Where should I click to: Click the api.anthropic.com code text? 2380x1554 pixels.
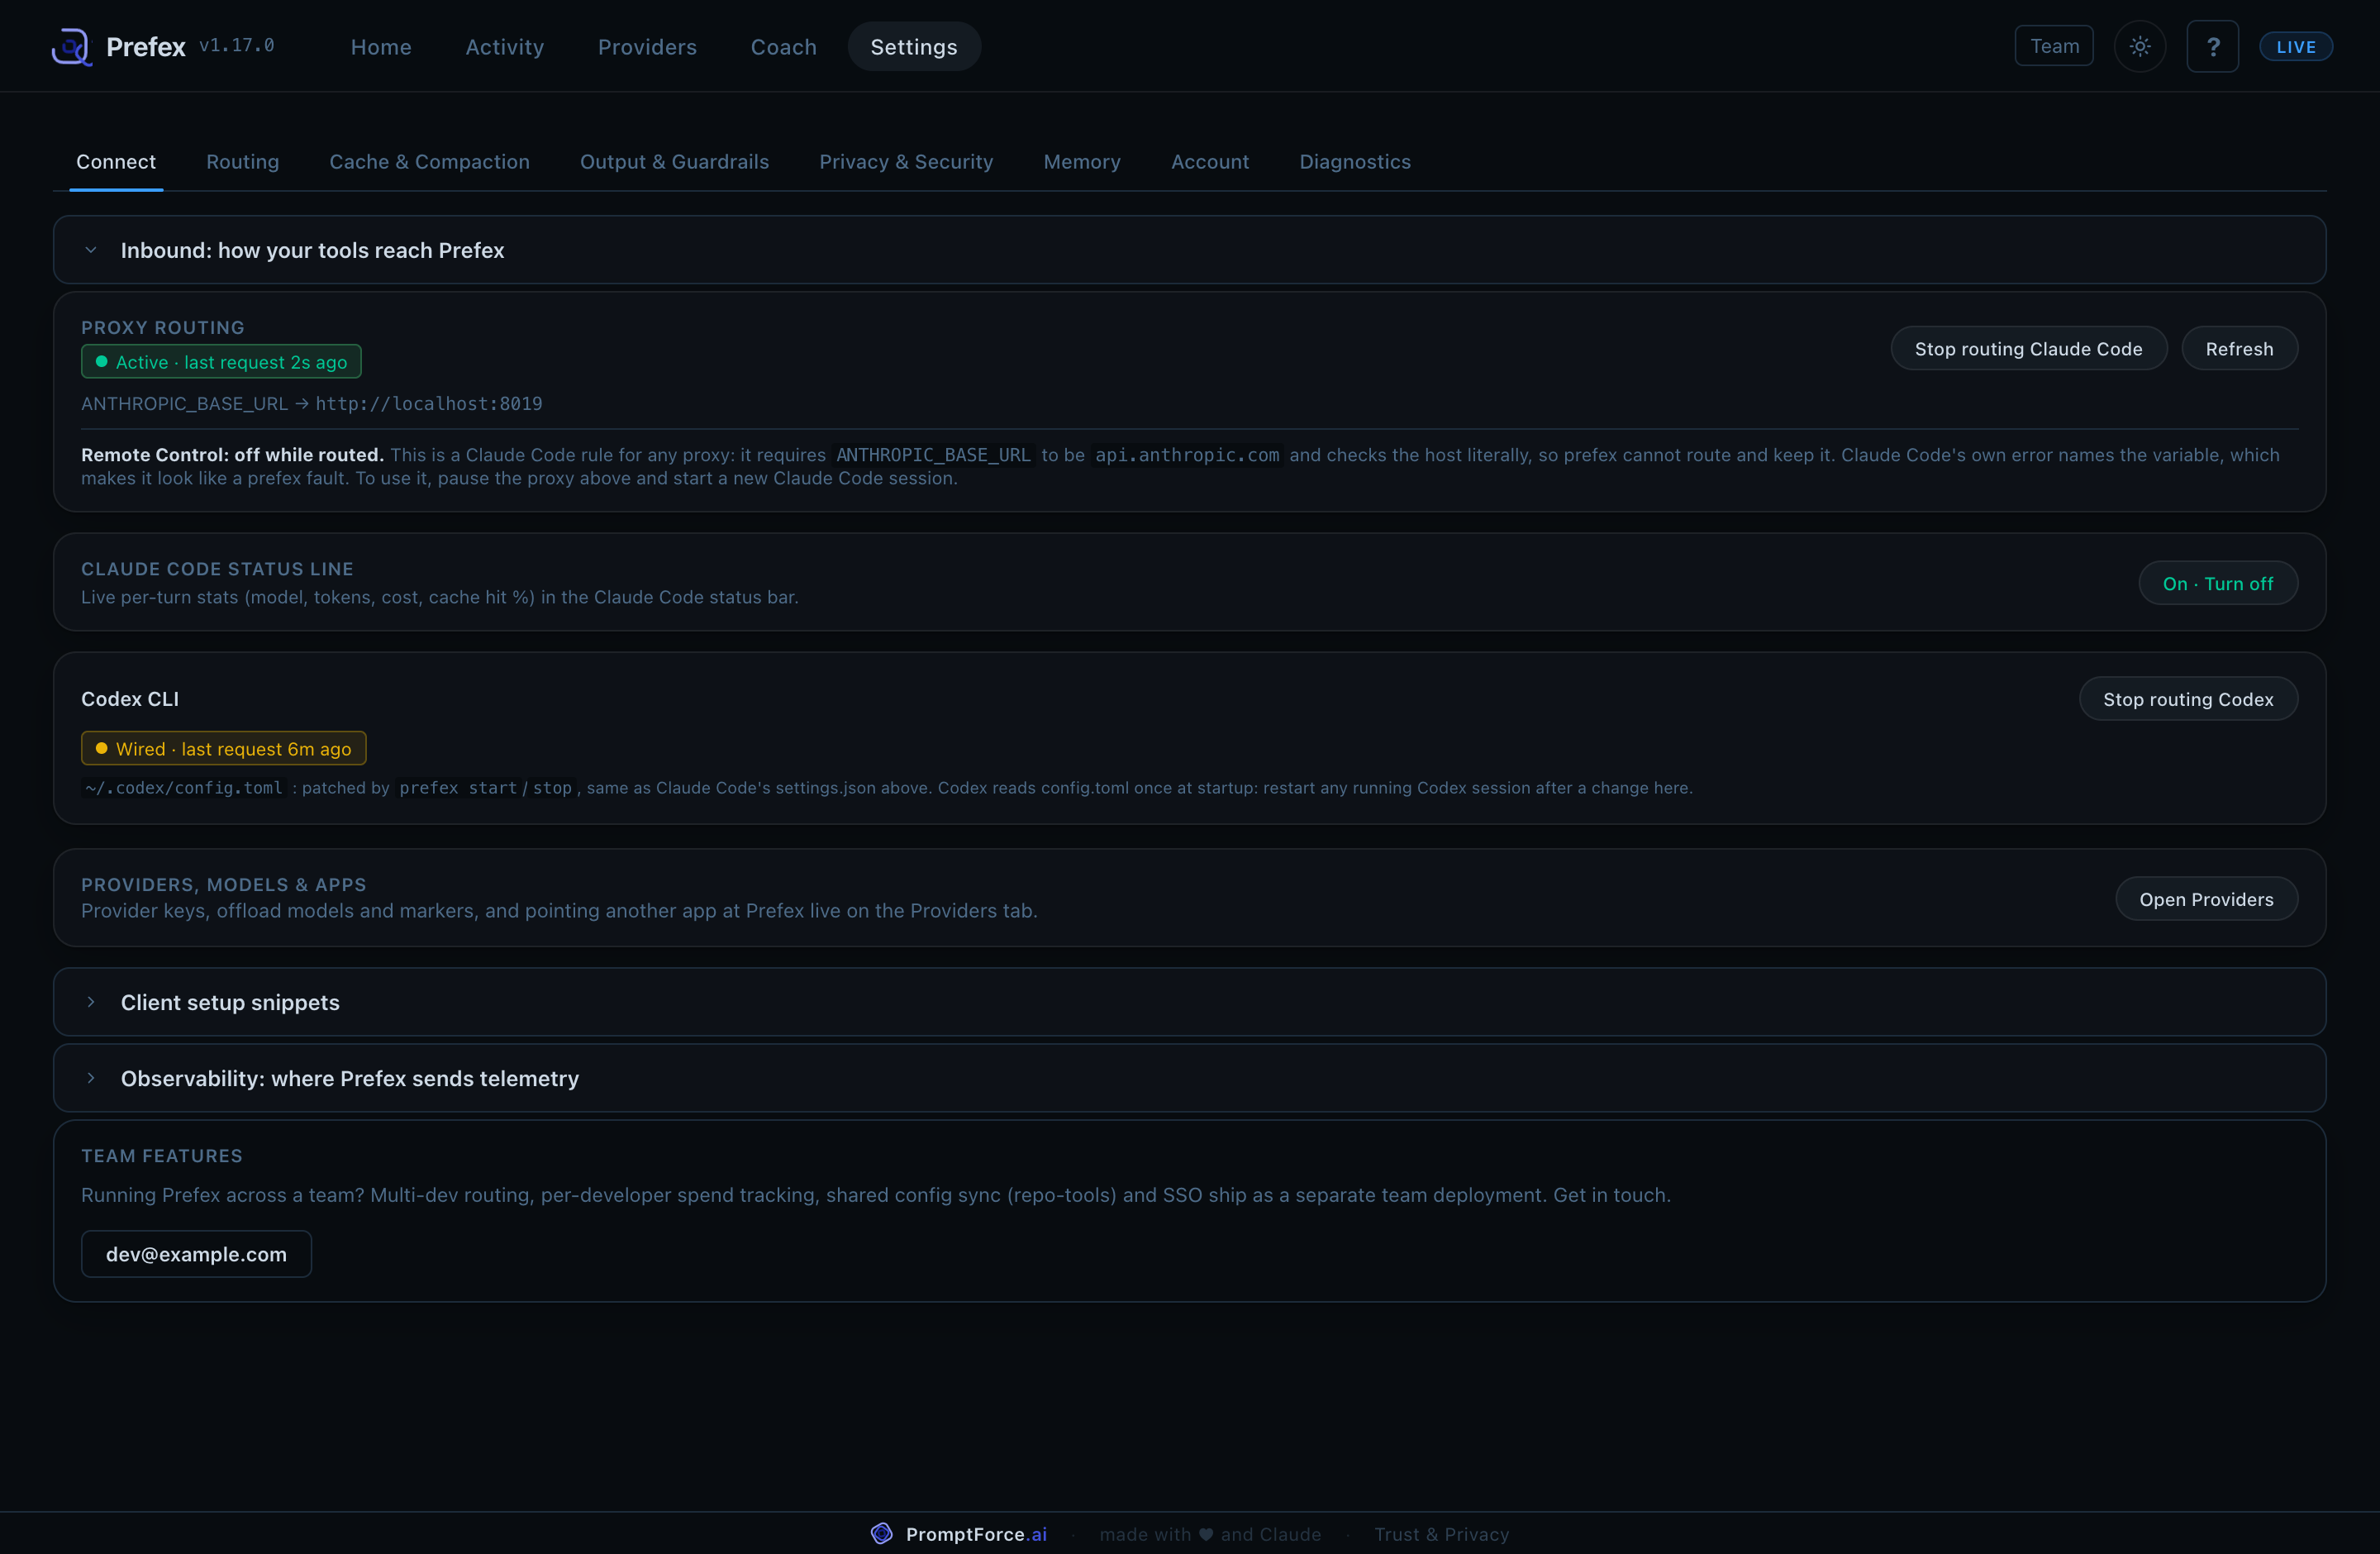click(1187, 455)
